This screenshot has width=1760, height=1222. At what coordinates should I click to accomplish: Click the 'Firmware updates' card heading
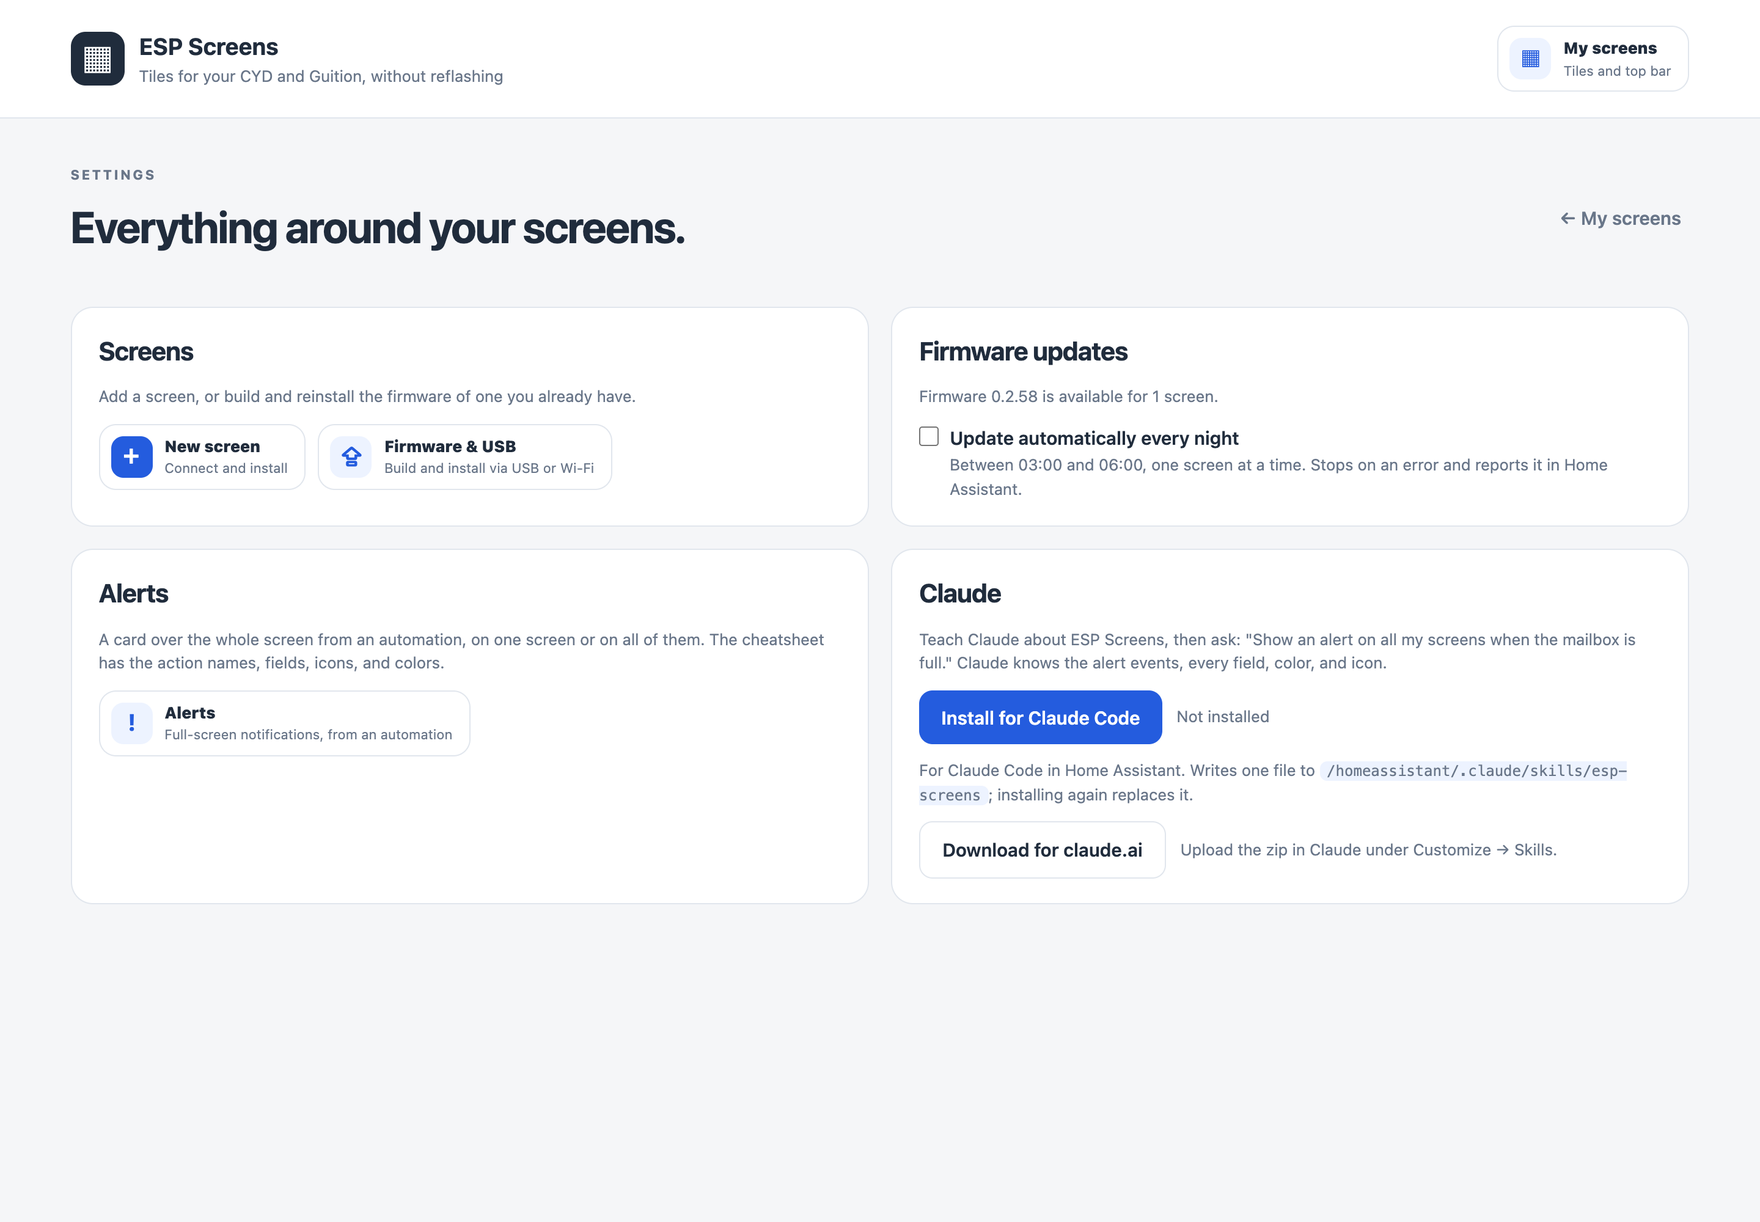[x=1023, y=352]
